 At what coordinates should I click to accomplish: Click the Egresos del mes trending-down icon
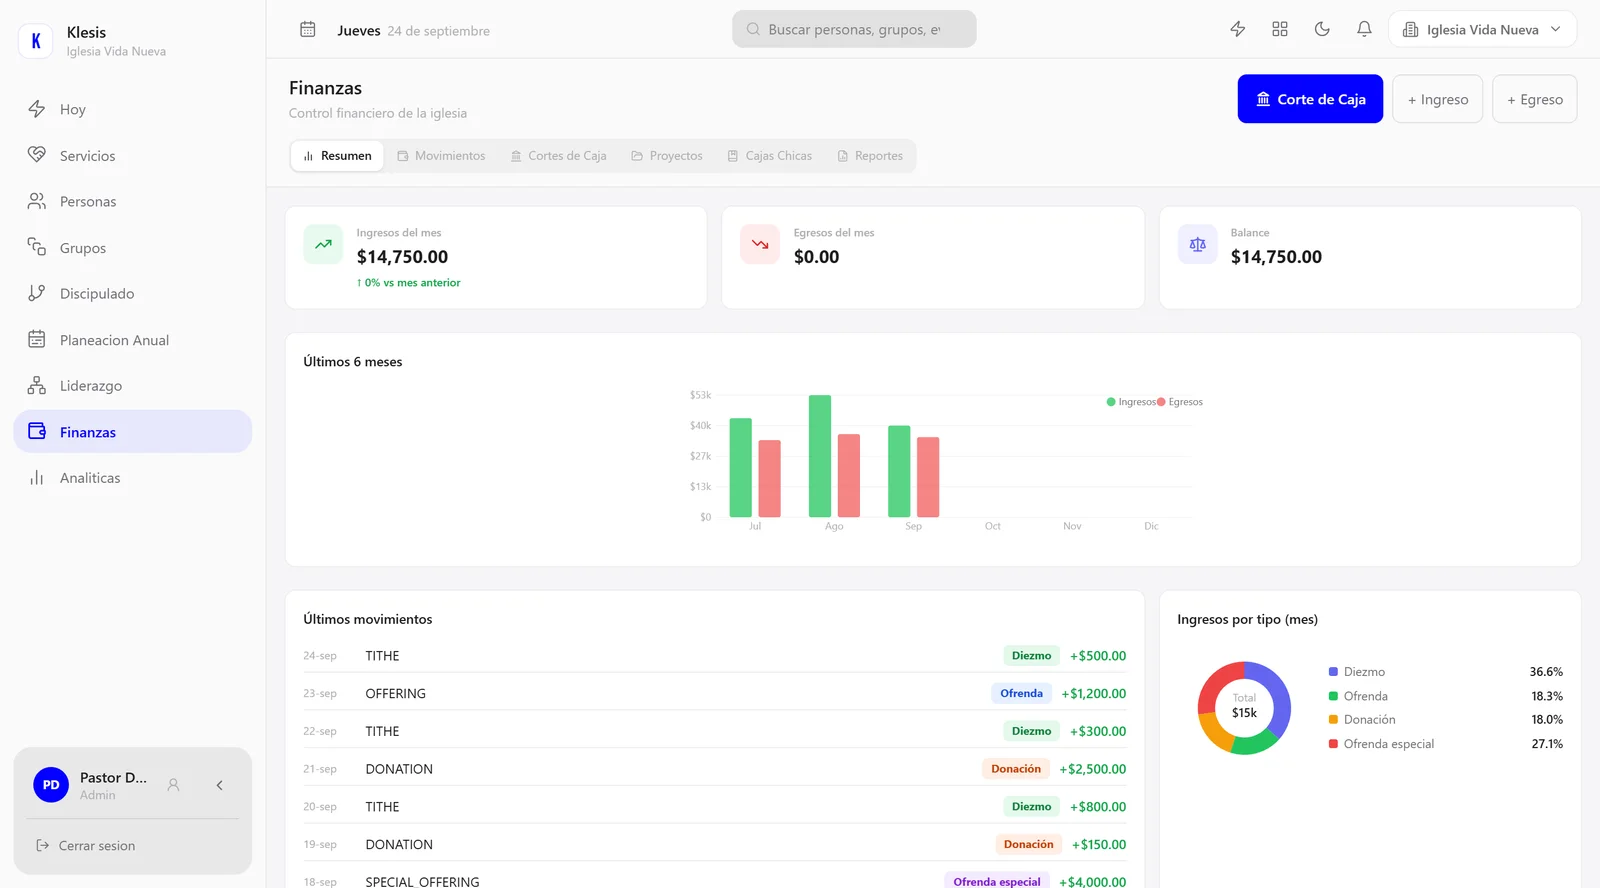click(760, 244)
